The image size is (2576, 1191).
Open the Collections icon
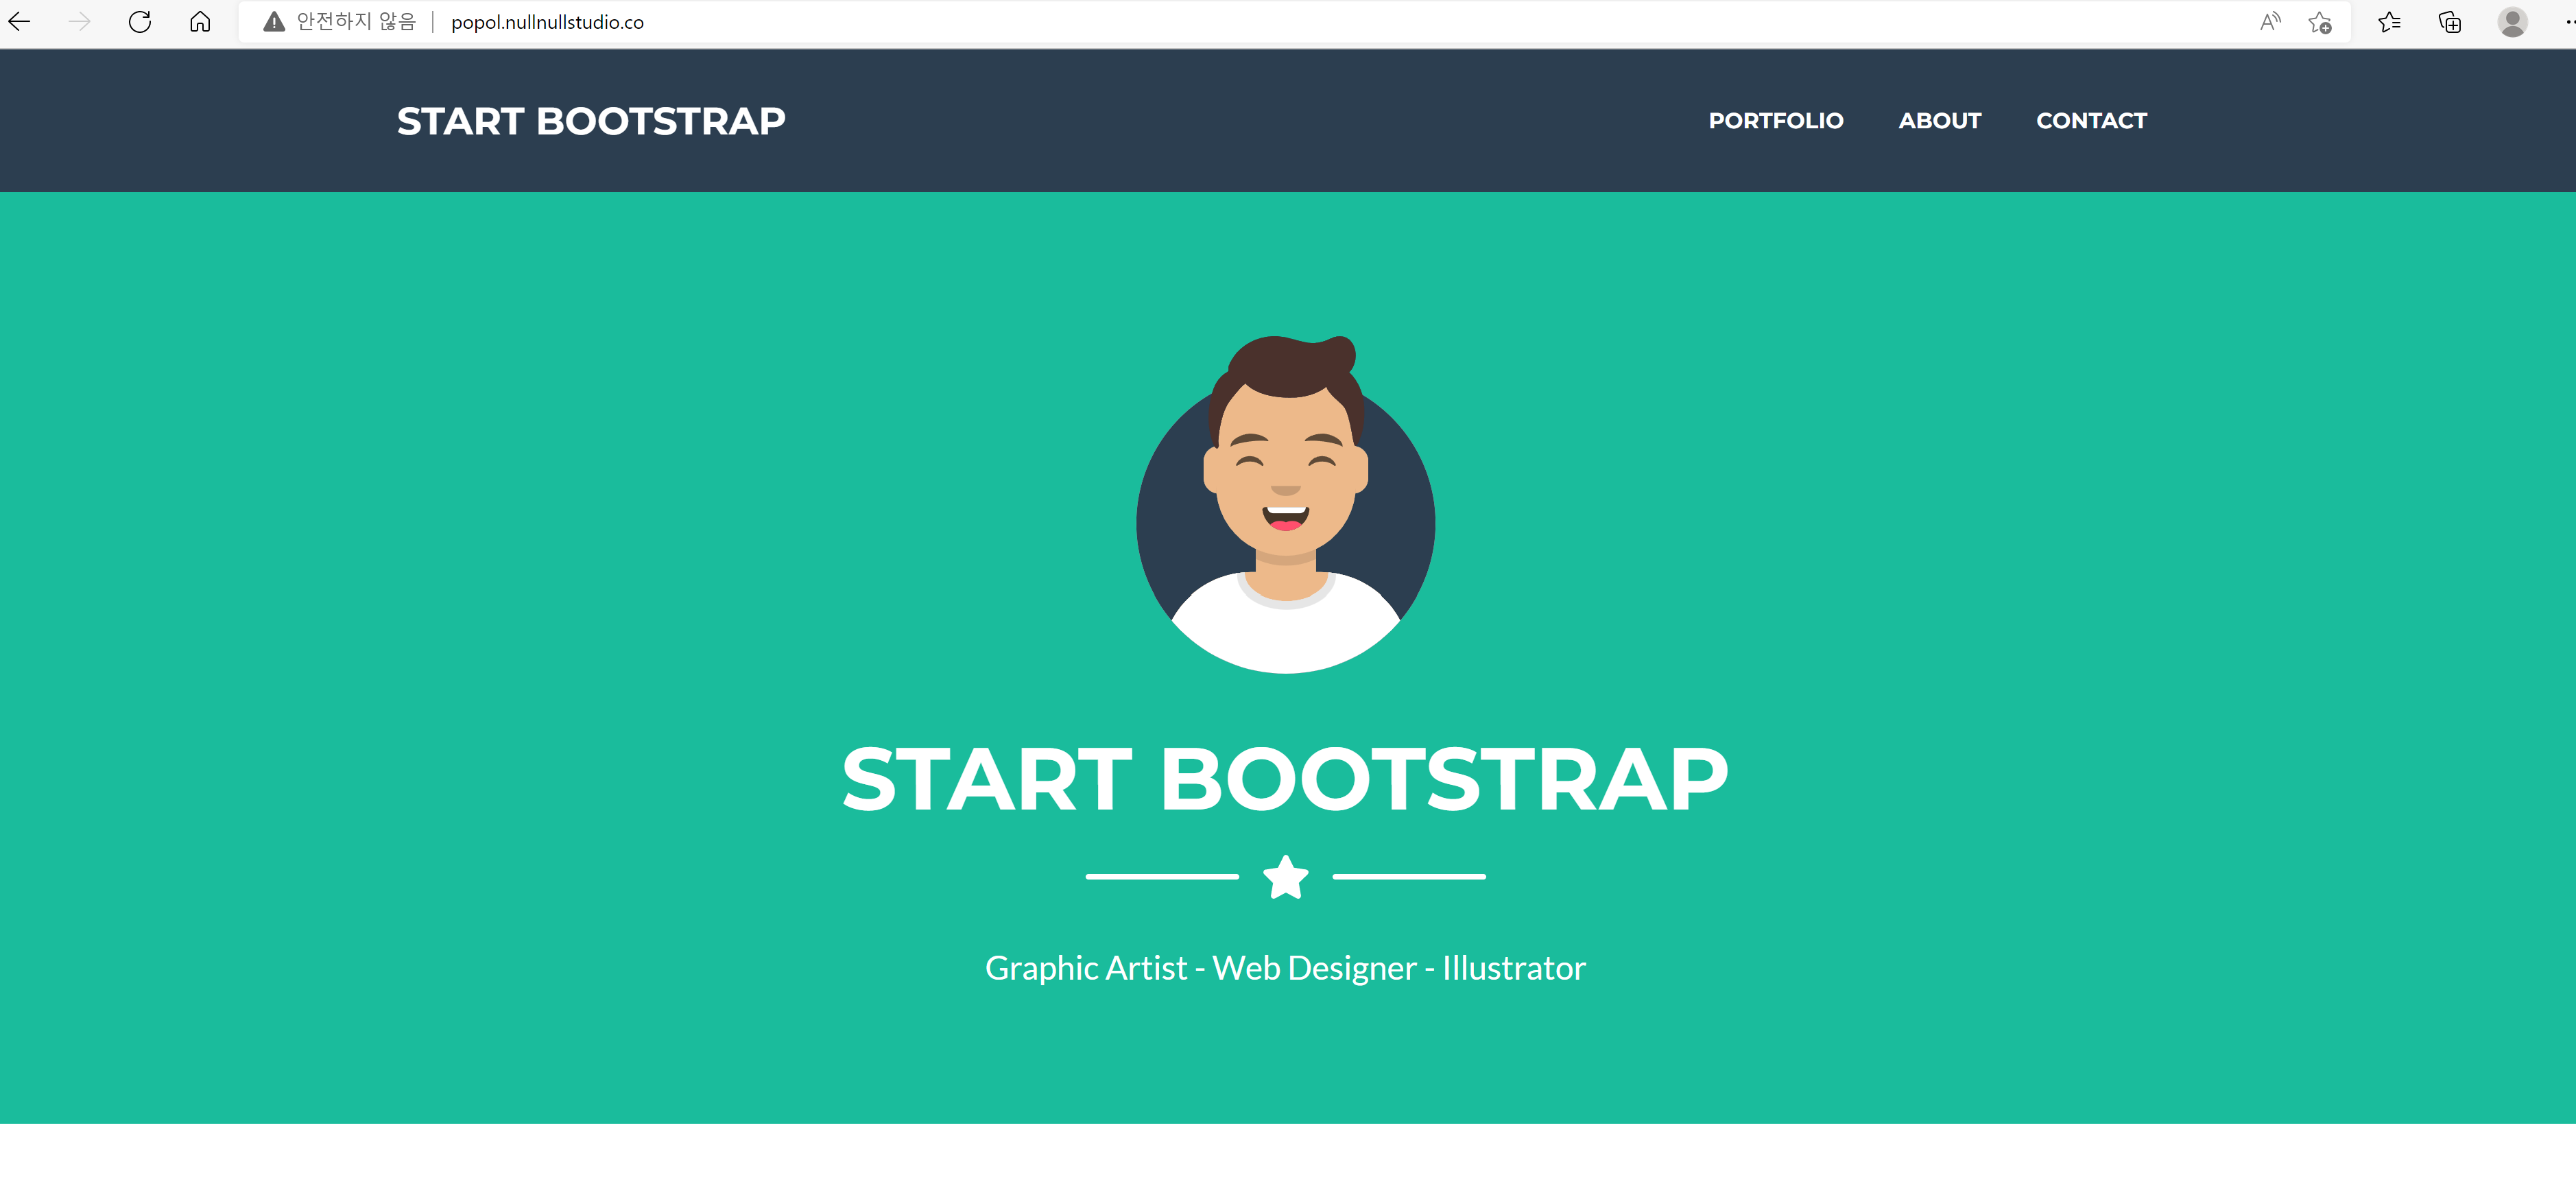point(2450,22)
